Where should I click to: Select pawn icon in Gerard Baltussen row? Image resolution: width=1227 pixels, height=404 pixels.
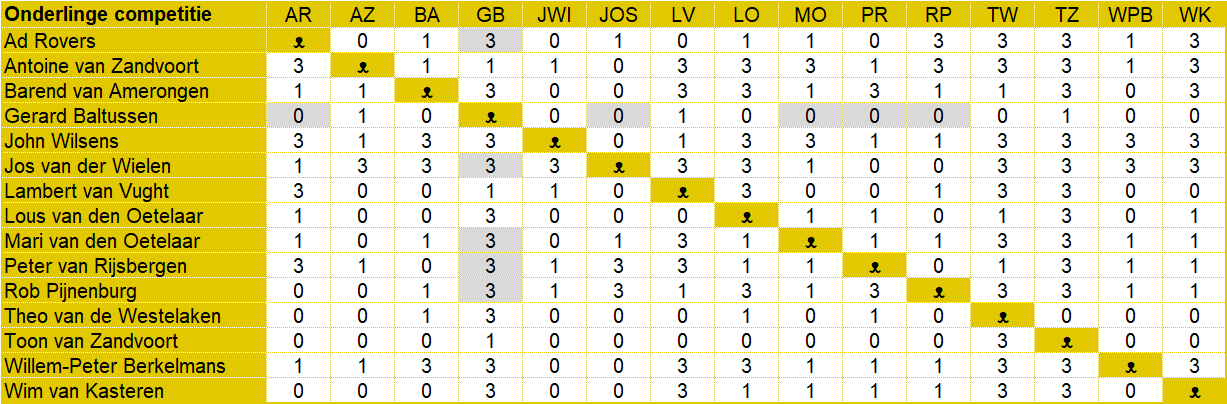pos(490,117)
